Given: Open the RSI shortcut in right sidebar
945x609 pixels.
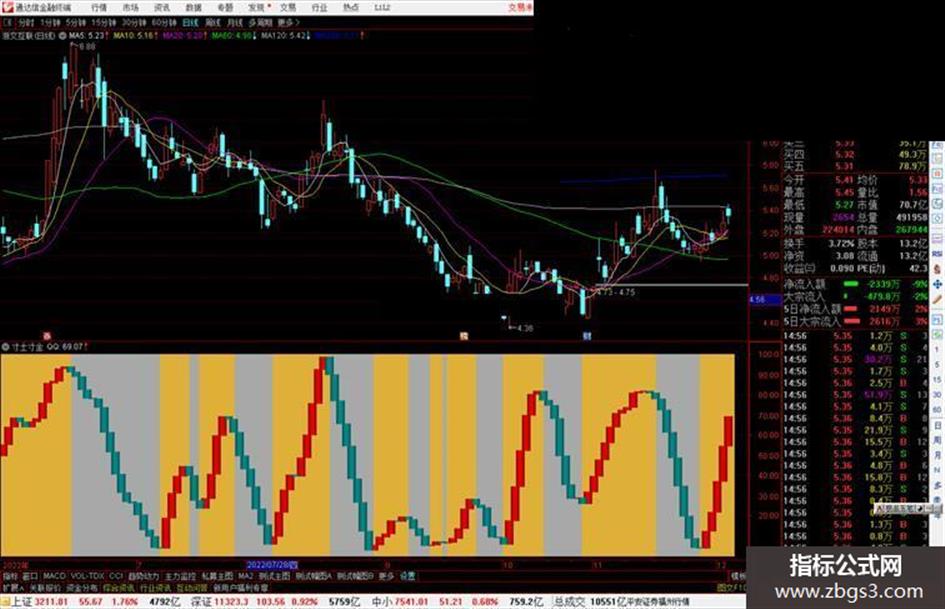Looking at the screenshot, I should pyautogui.click(x=937, y=254).
